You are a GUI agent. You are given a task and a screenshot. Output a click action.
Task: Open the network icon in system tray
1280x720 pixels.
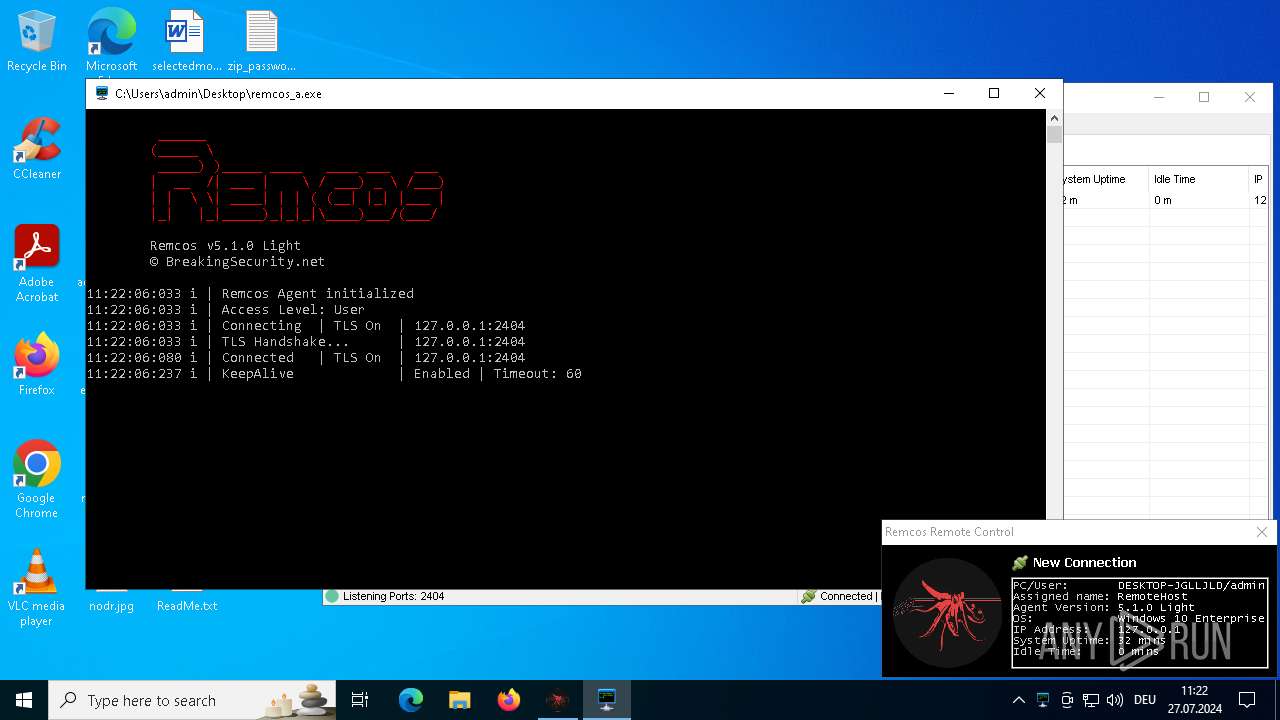pos(1091,700)
